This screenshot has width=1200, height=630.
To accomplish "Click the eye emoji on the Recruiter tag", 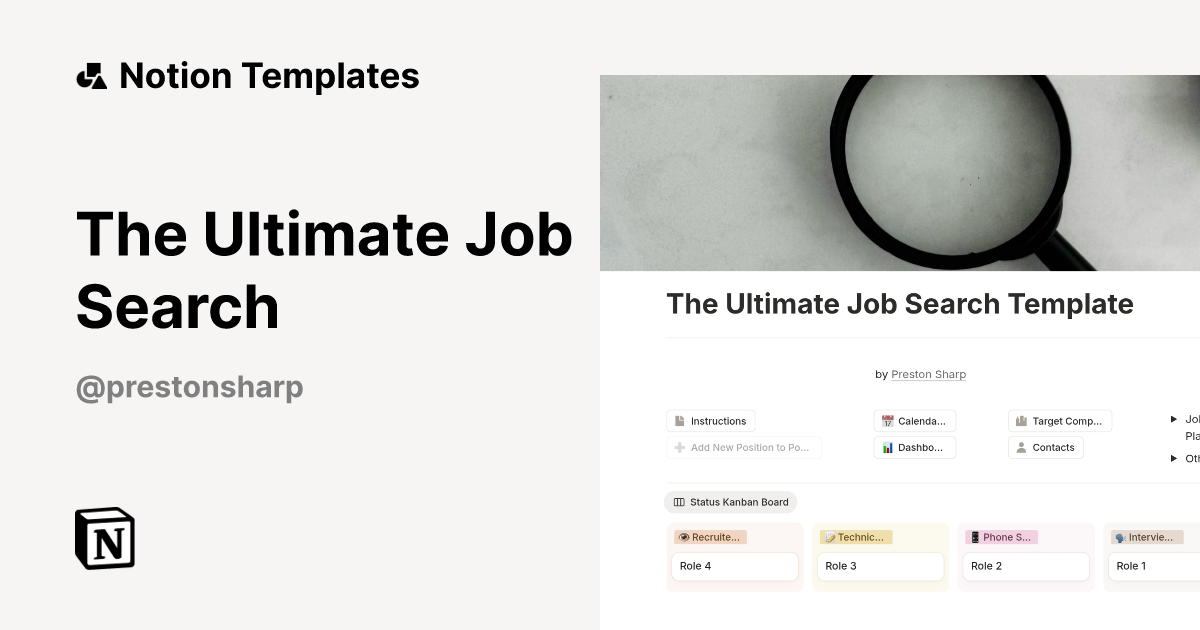I will coord(683,537).
